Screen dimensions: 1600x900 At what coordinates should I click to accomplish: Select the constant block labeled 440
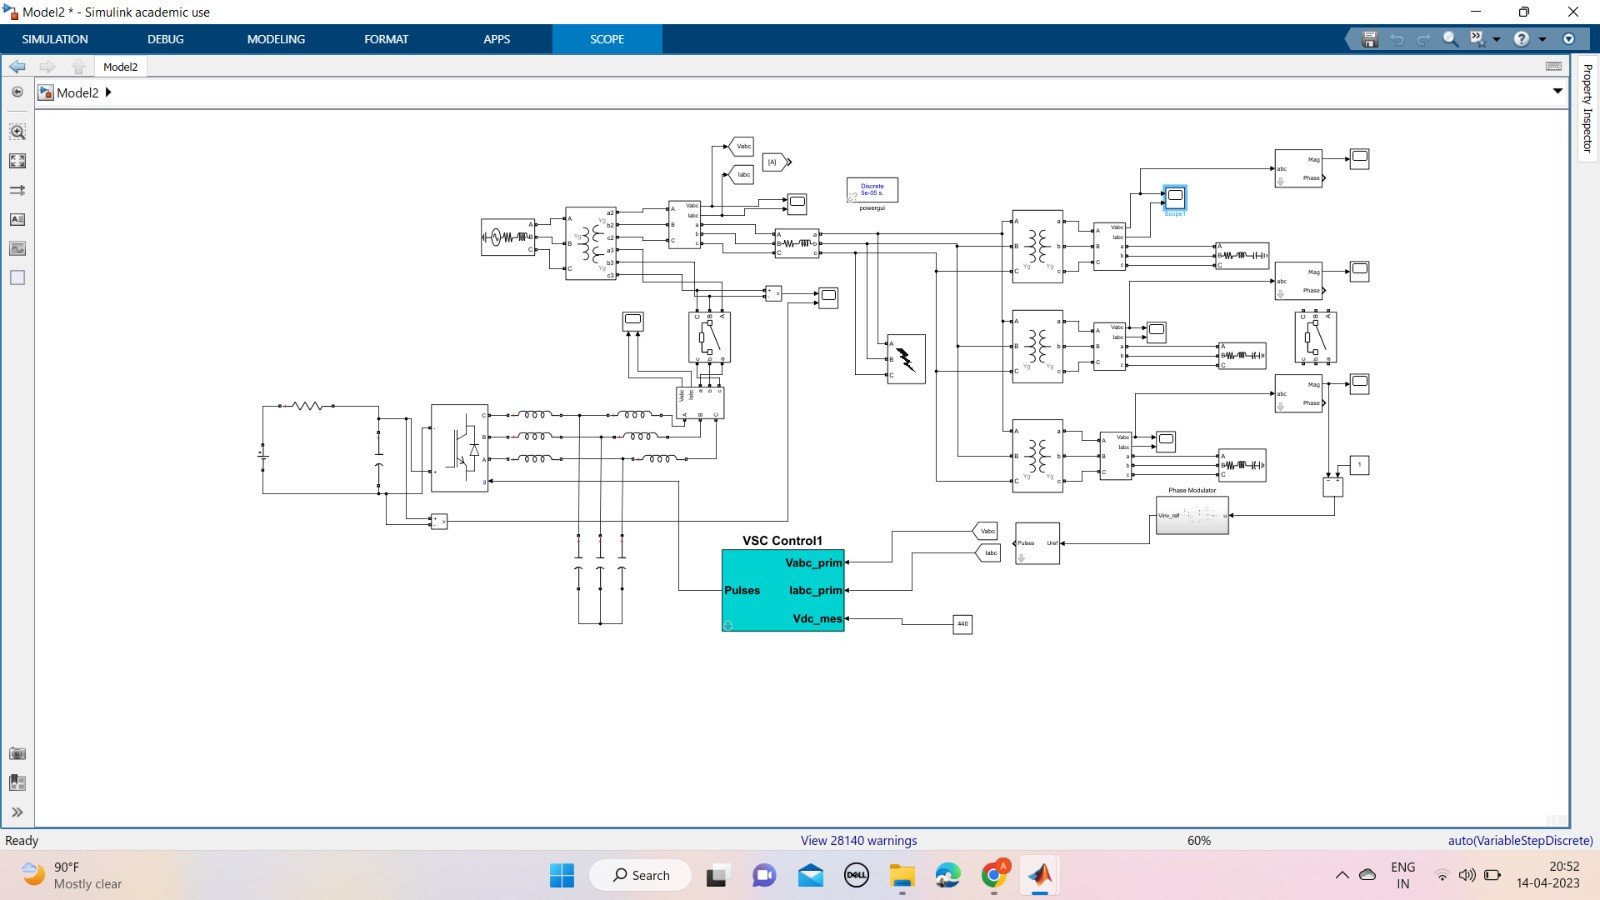pos(962,624)
